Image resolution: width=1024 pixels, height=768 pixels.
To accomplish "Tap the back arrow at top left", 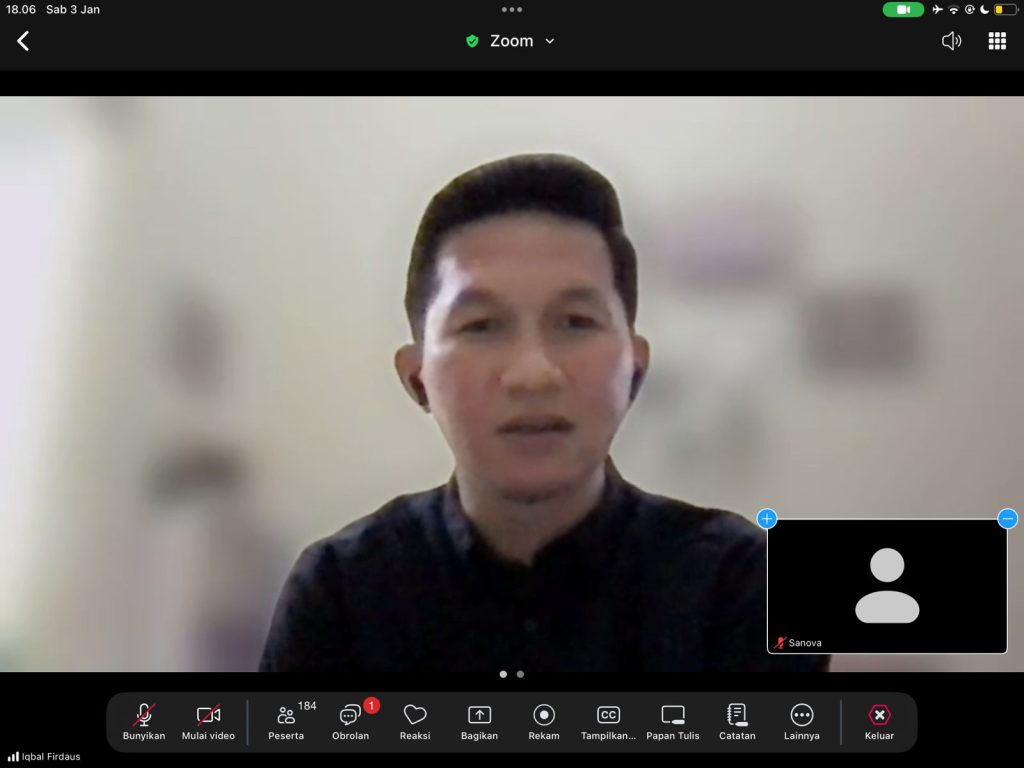I will click(x=23, y=41).
